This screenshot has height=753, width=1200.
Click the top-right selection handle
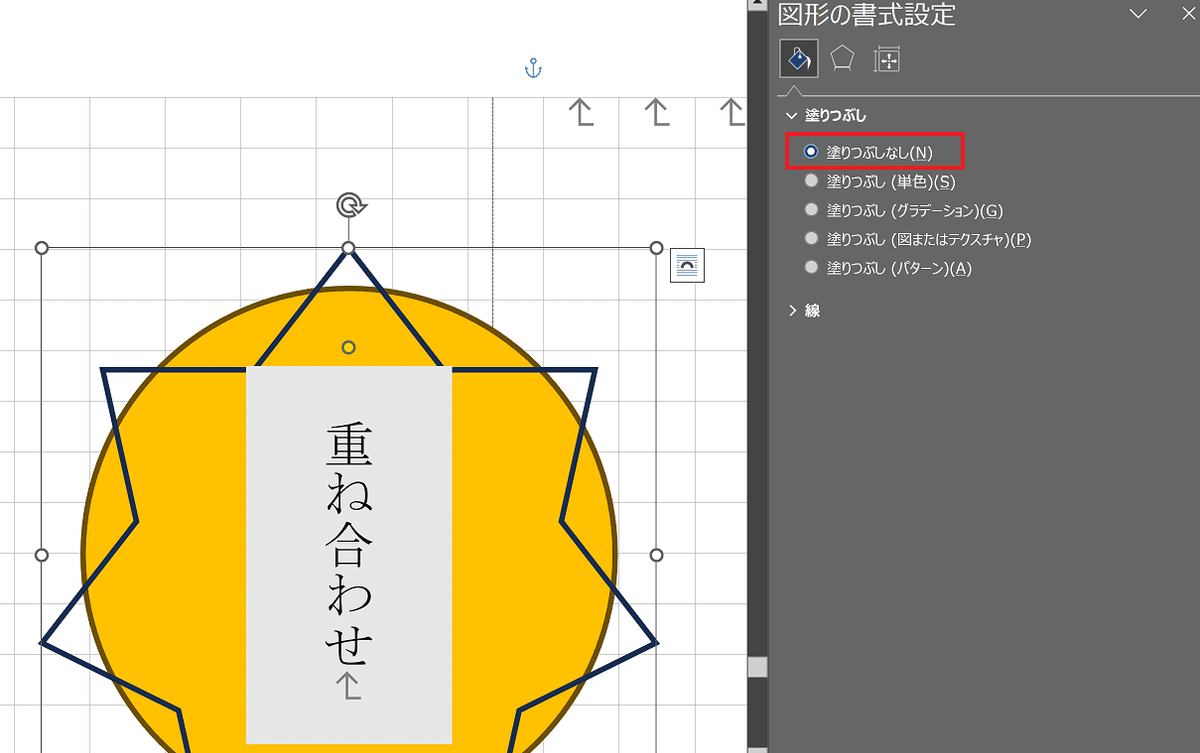point(657,248)
